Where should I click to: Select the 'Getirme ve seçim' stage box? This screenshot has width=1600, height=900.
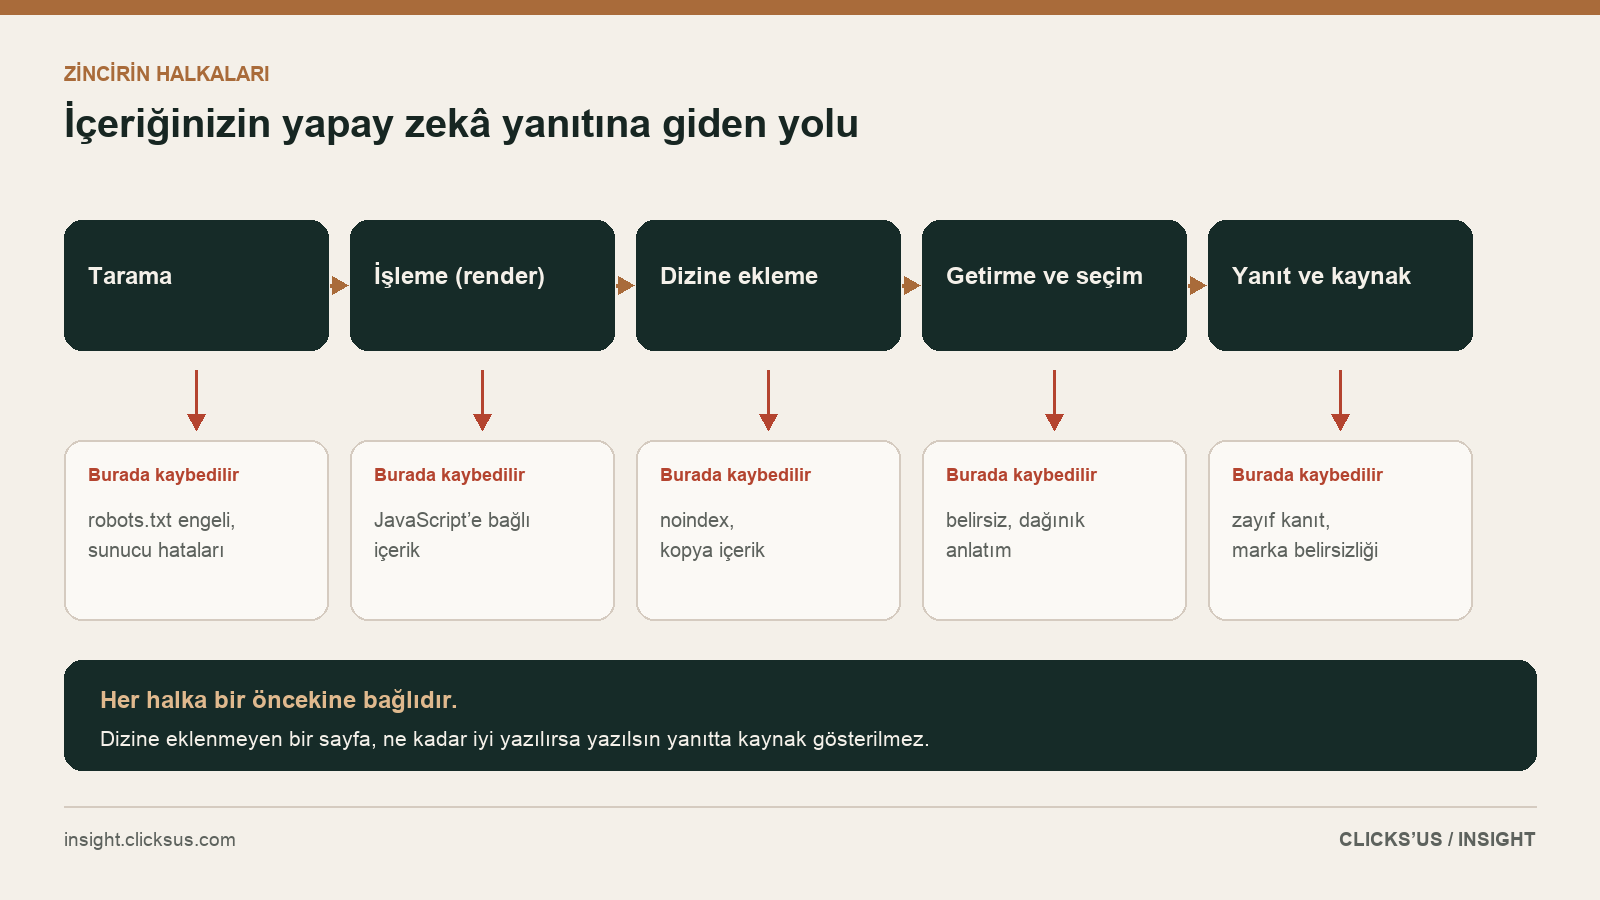[1054, 285]
